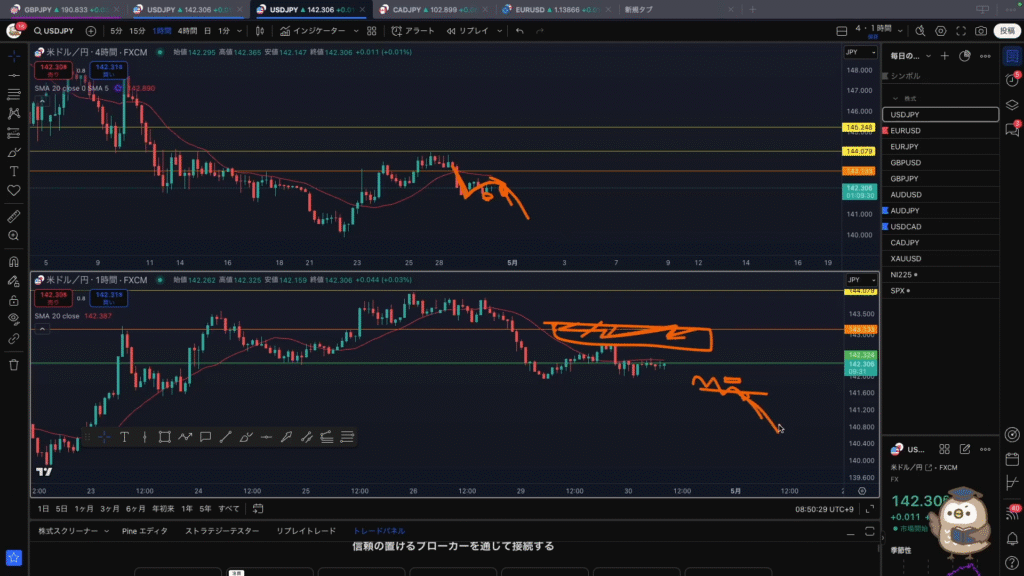Toggle stay-in-drawing-mode pencil lock icon
This screenshot has width=1024, height=576.
point(14,281)
